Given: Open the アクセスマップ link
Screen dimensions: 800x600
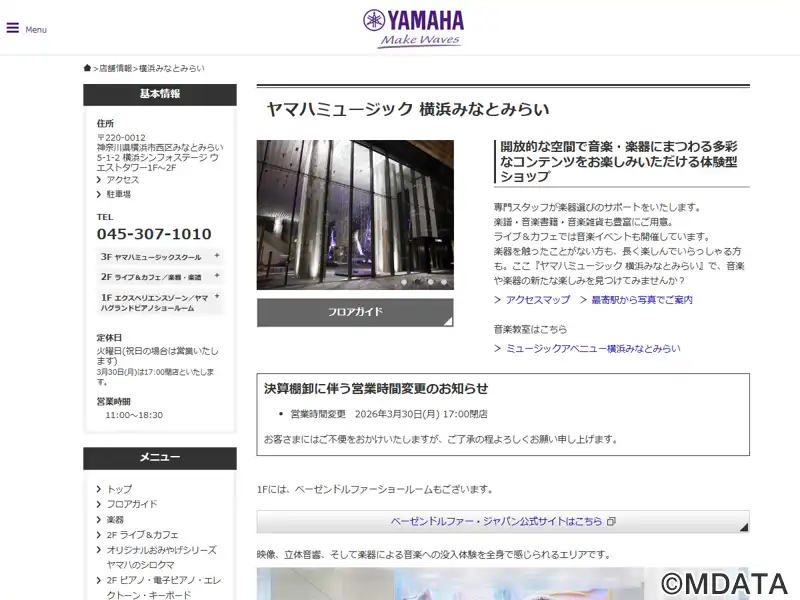Looking at the screenshot, I should (x=538, y=300).
